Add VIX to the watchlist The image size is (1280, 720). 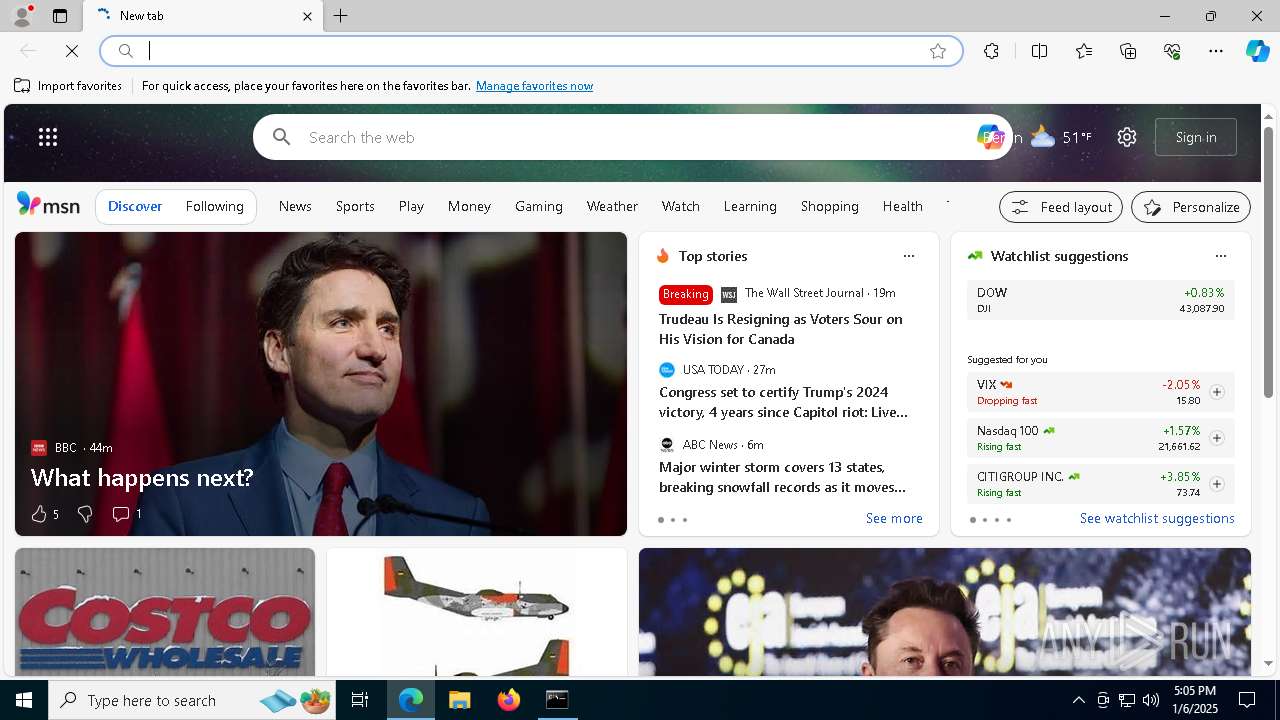click(1217, 392)
